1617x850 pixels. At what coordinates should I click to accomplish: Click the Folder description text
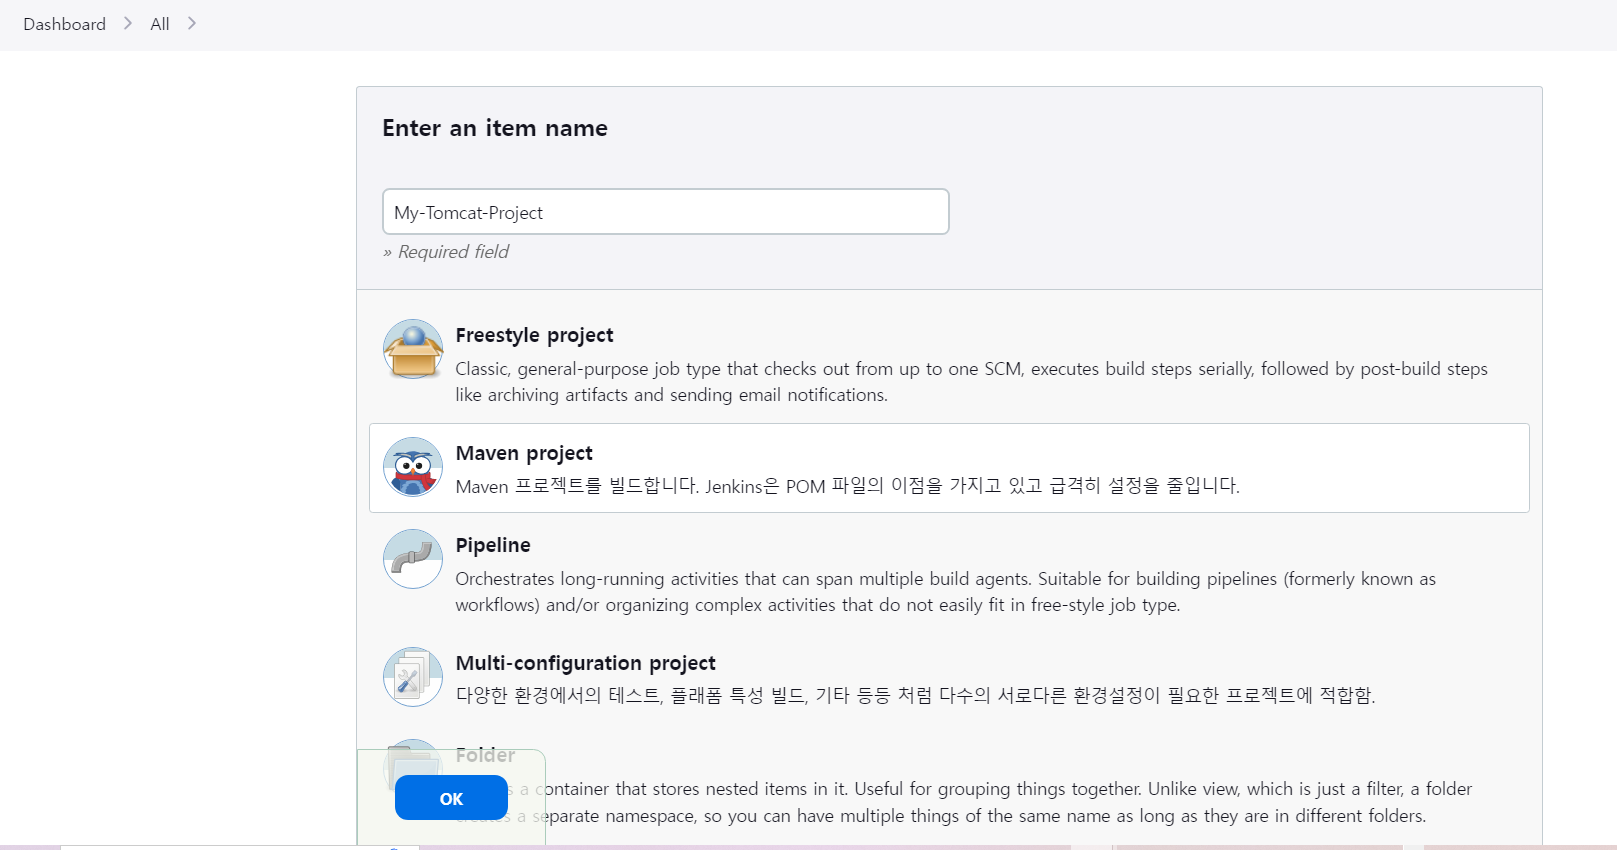point(964,802)
